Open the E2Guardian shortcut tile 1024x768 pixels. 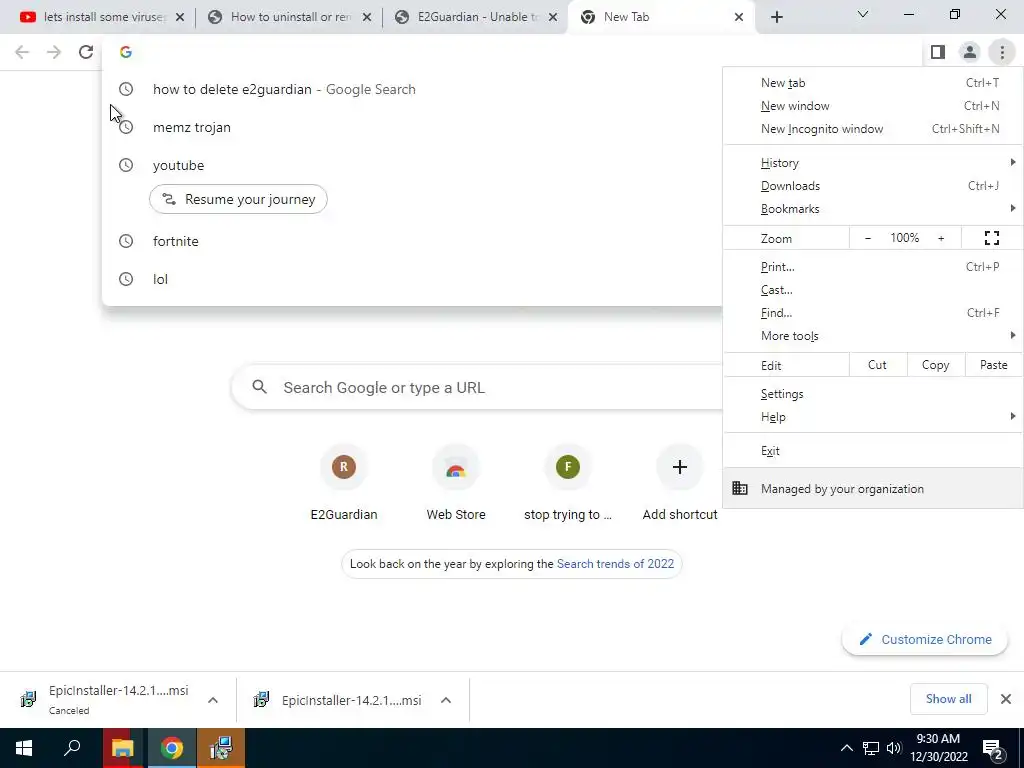tap(344, 483)
